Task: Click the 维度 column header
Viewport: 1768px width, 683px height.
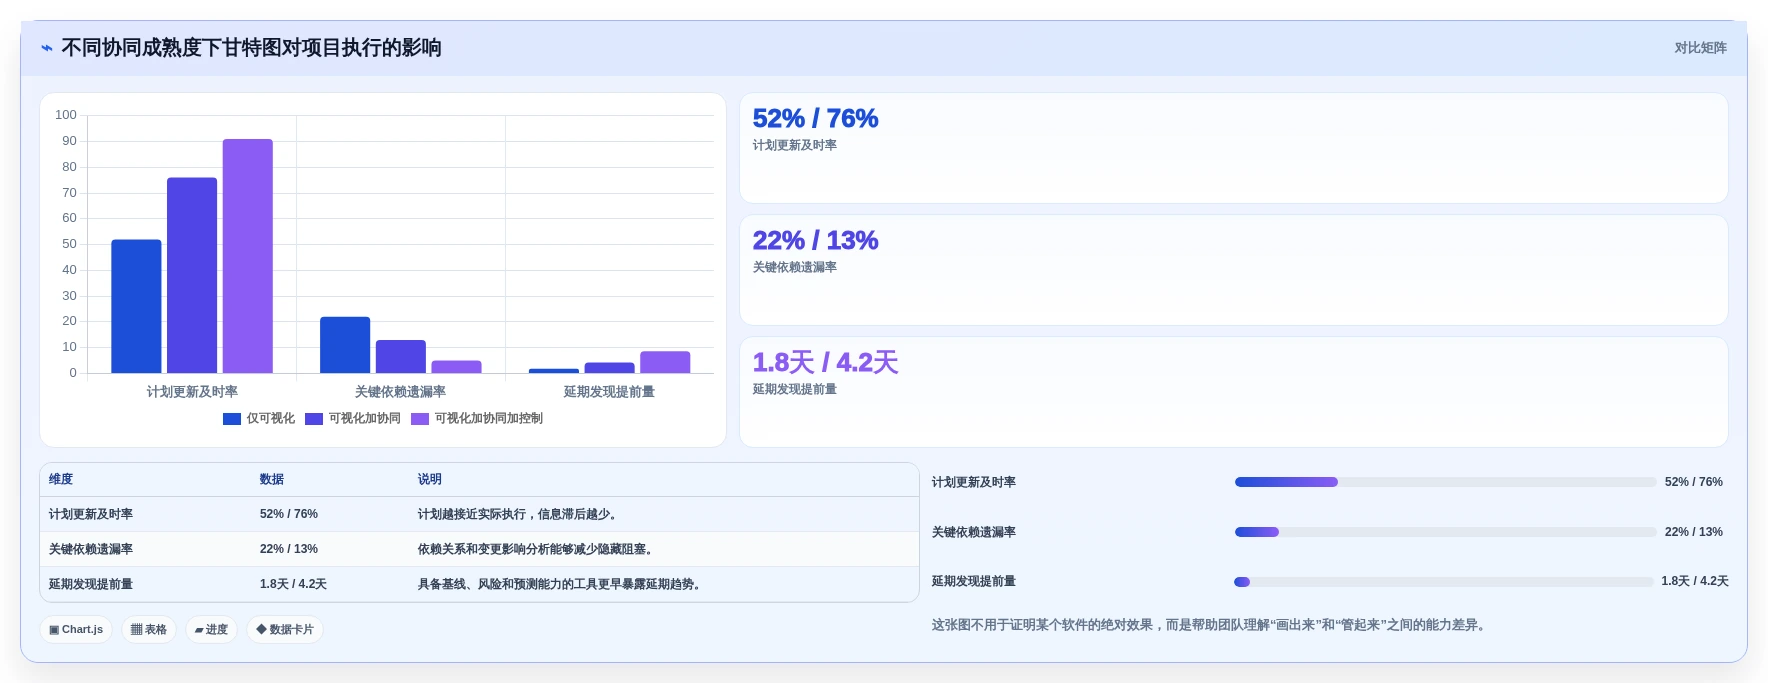Action: click(x=61, y=480)
